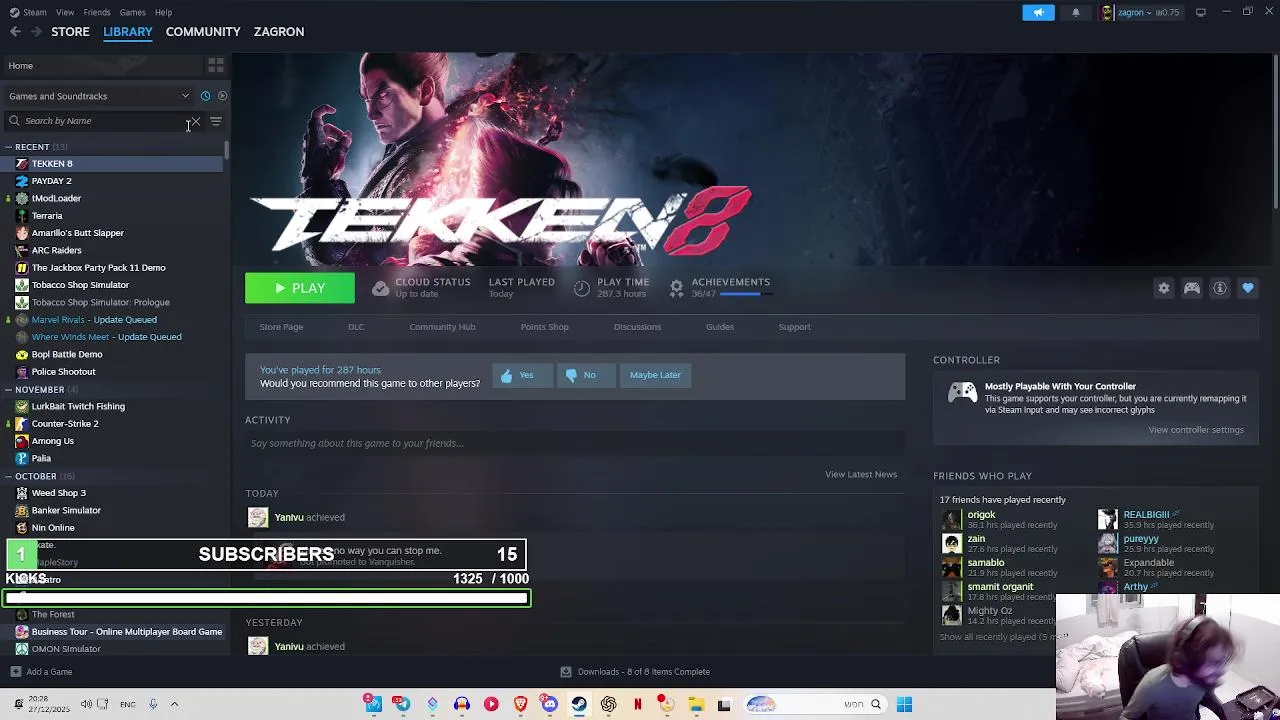Screen dimensions: 1280x720
Task: Open the ZAGRON profile tab
Action: (x=279, y=32)
